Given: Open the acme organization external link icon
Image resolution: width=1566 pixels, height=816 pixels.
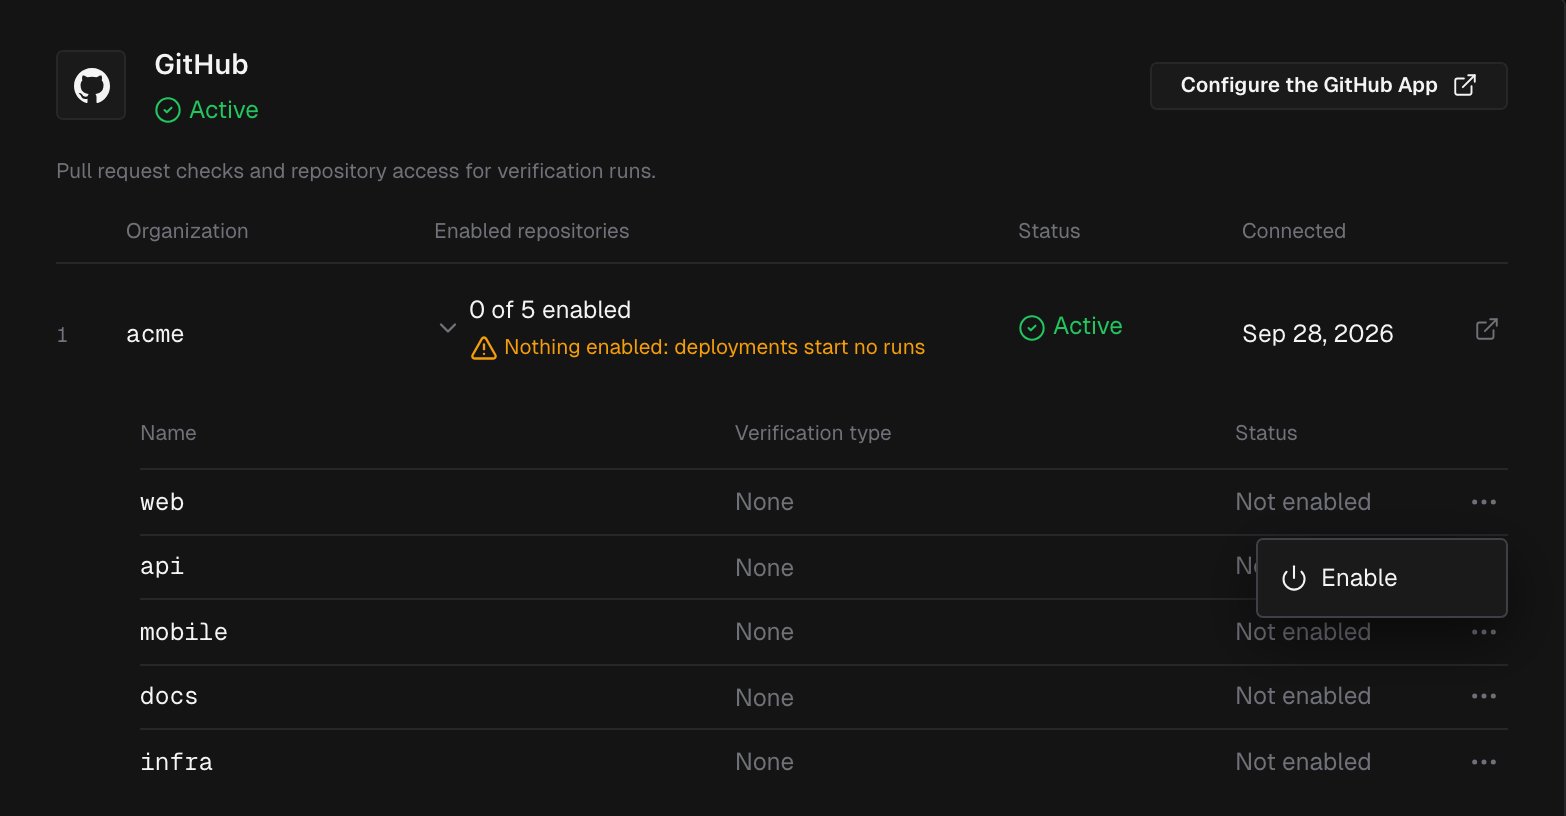Looking at the screenshot, I should pos(1487,329).
